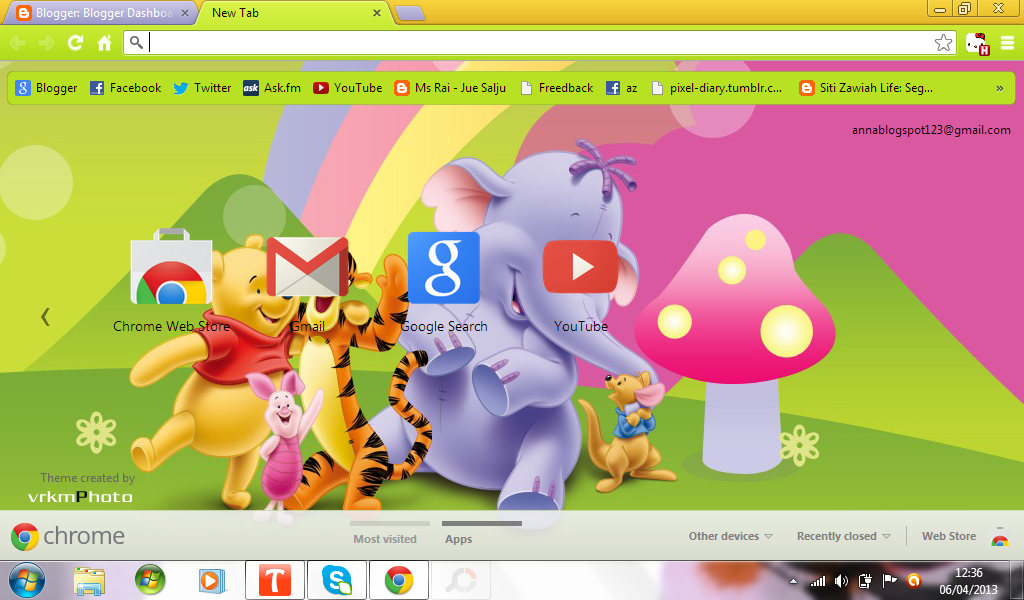Open the orange T app in taskbar

coord(275,580)
